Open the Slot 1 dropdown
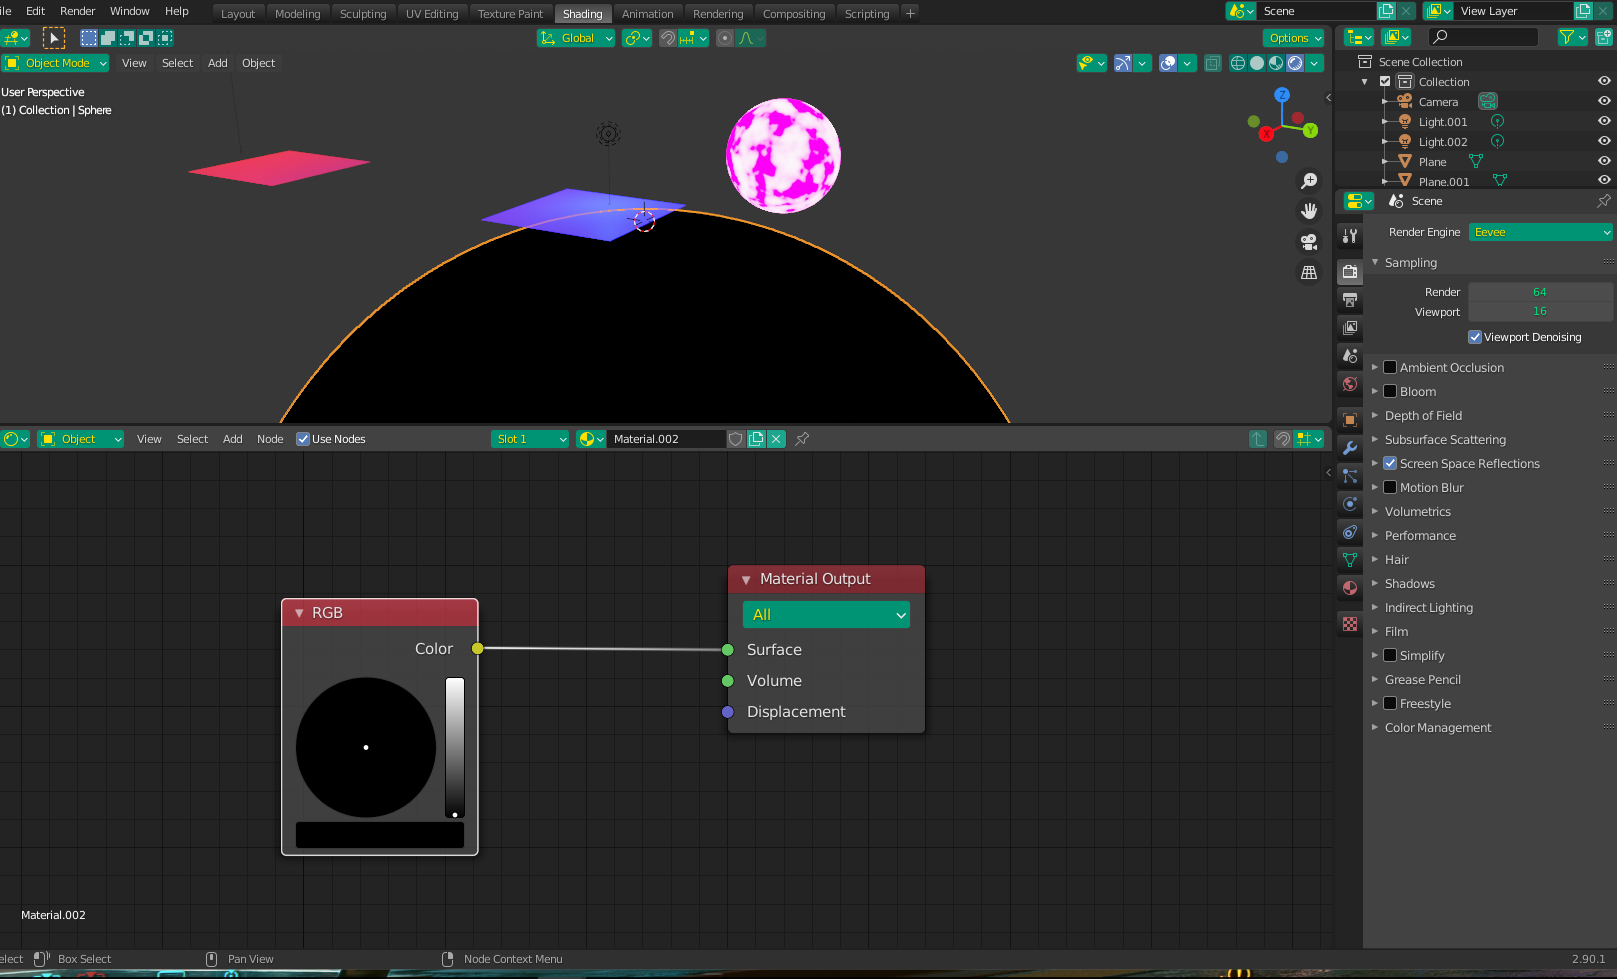 [530, 439]
